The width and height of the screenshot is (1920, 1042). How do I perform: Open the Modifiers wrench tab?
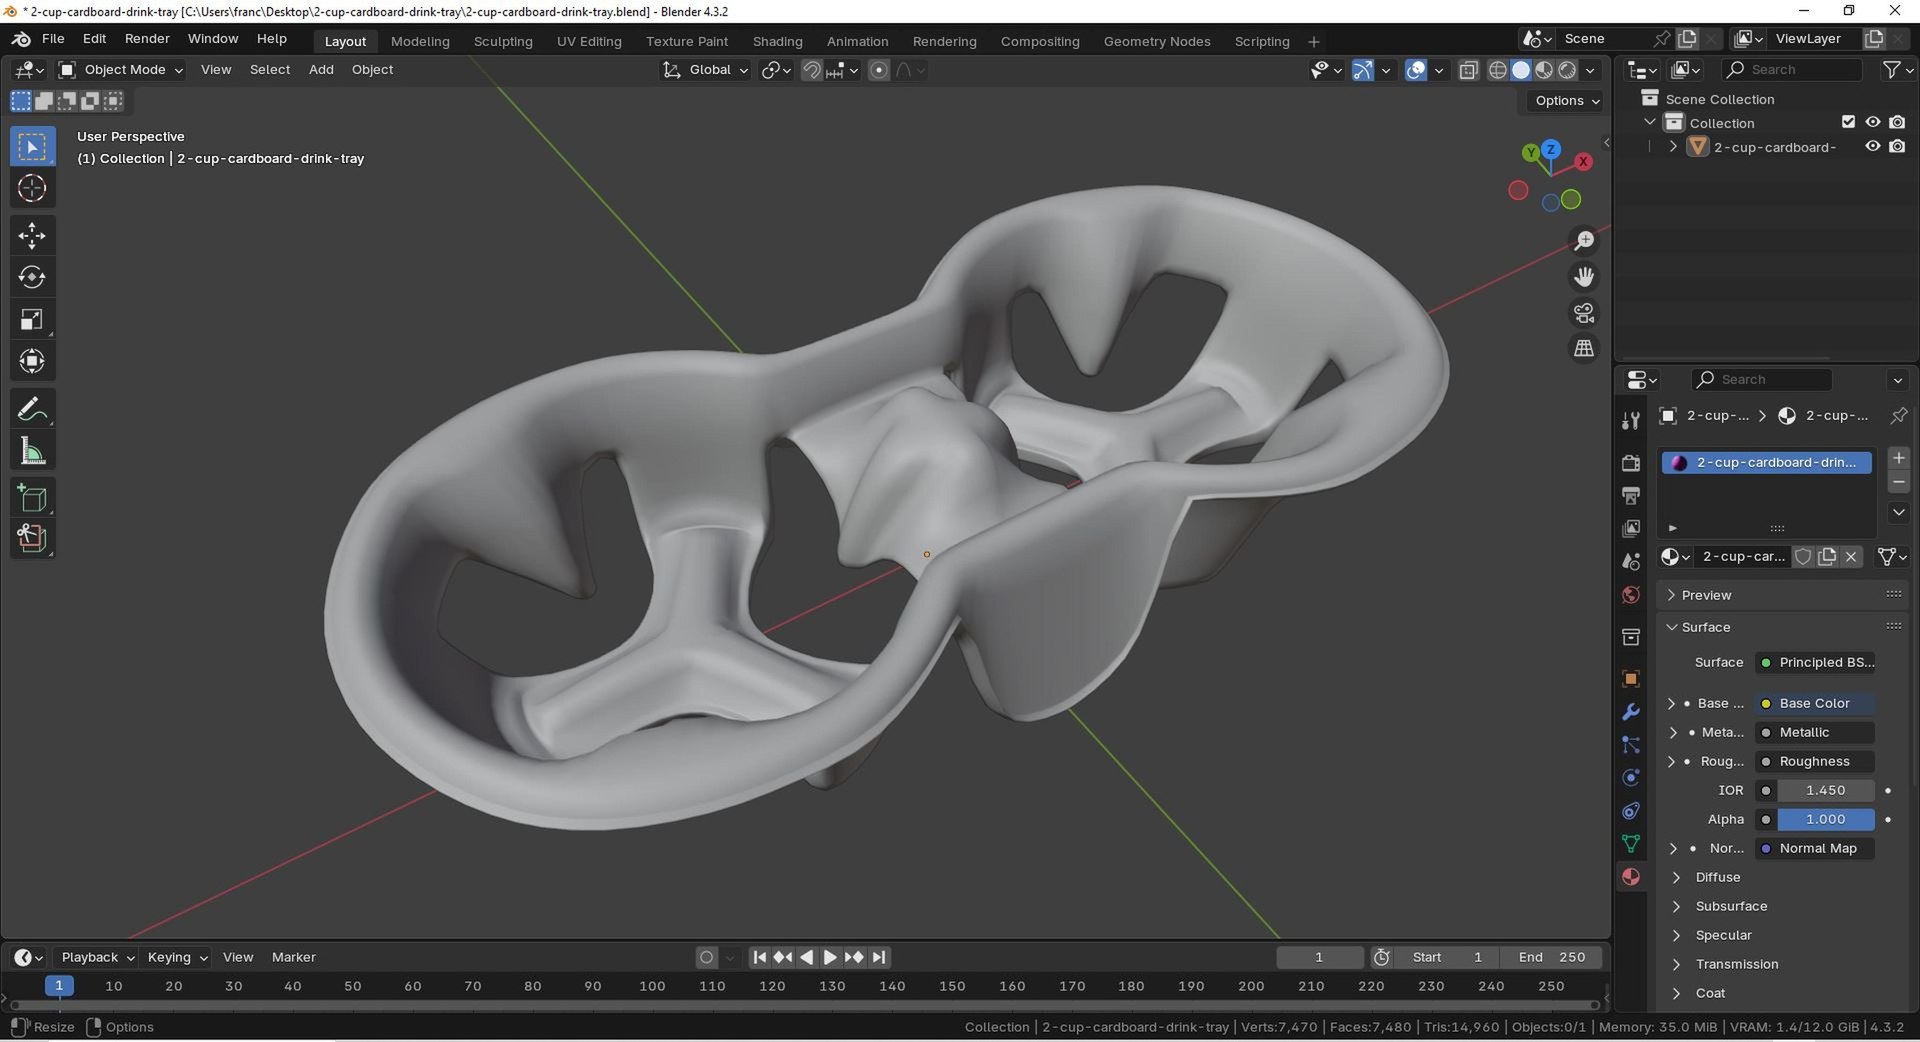point(1631,712)
